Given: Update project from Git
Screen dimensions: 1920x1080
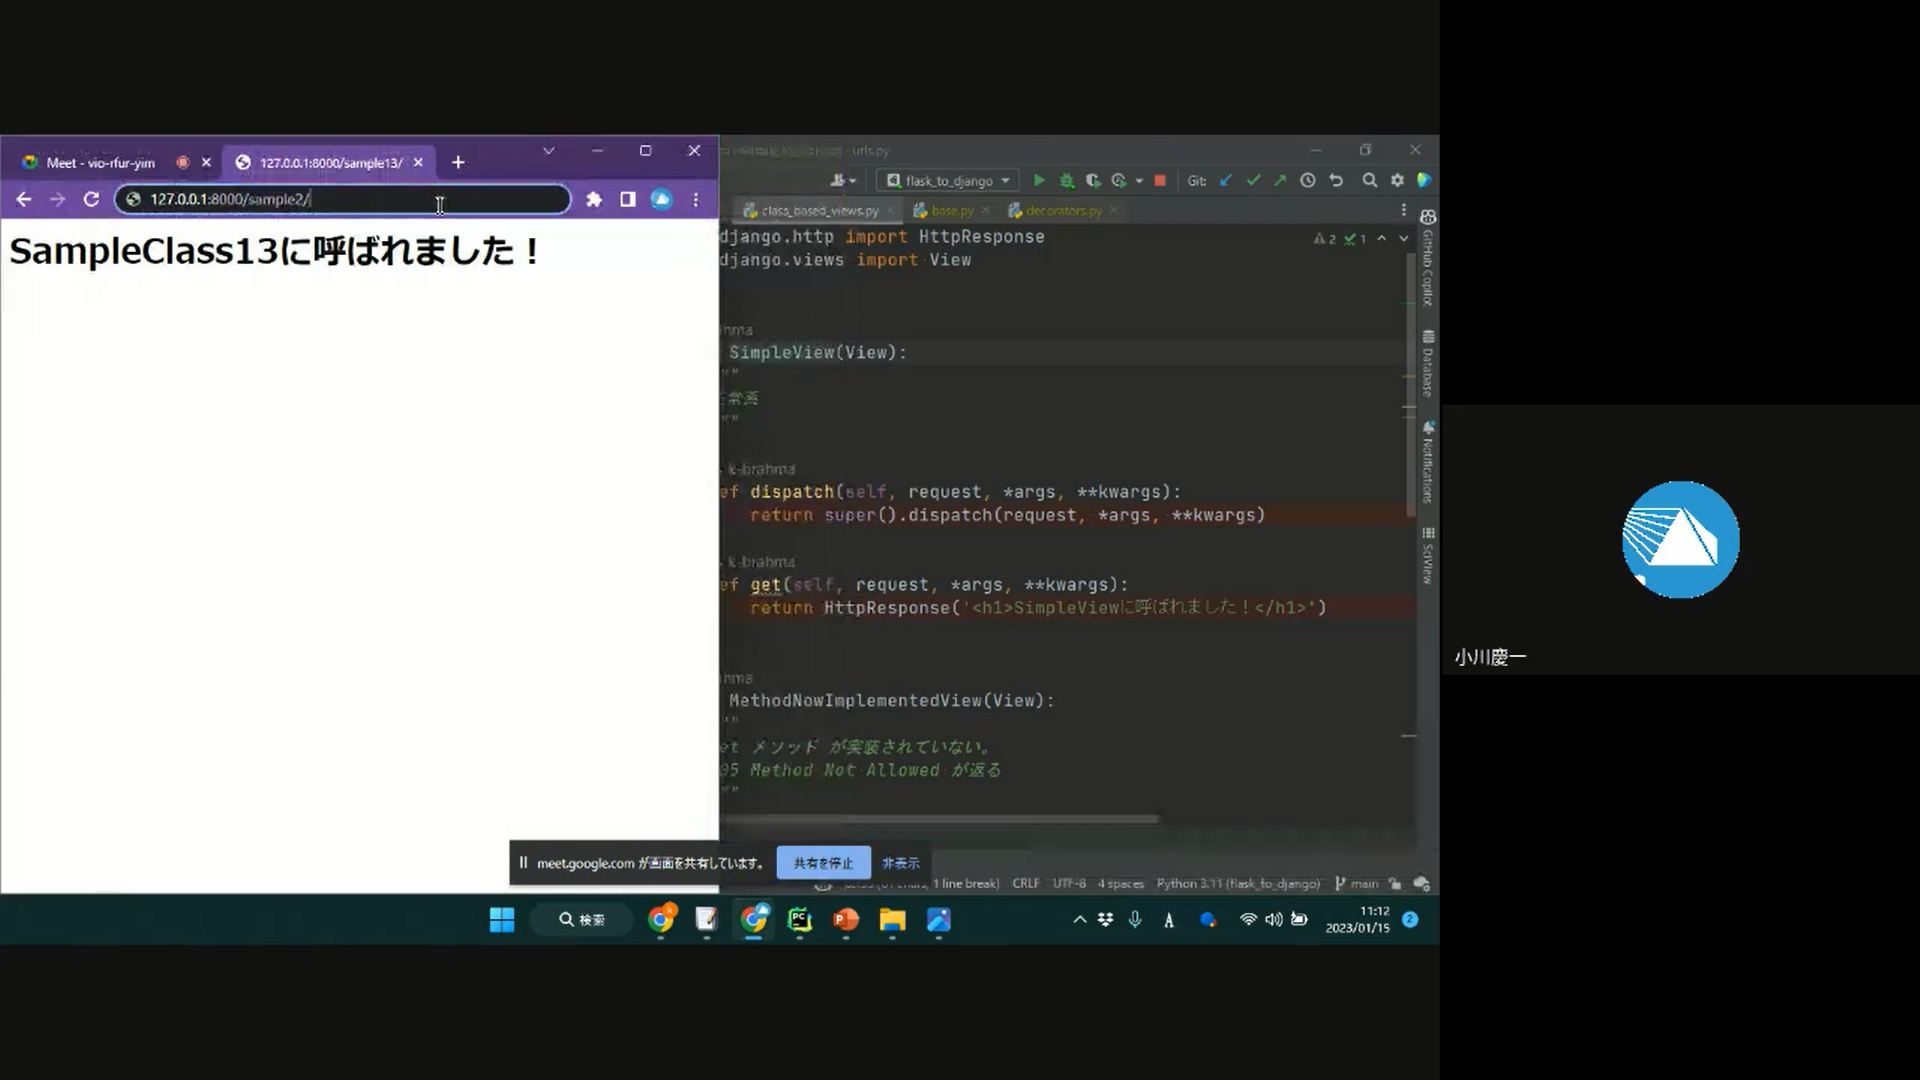Looking at the screenshot, I should click(1226, 181).
